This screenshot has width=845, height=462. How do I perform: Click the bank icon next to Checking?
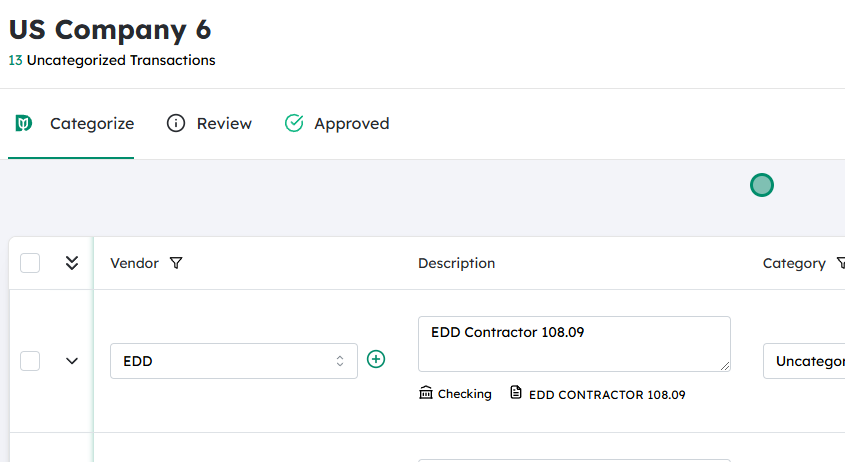tap(426, 393)
